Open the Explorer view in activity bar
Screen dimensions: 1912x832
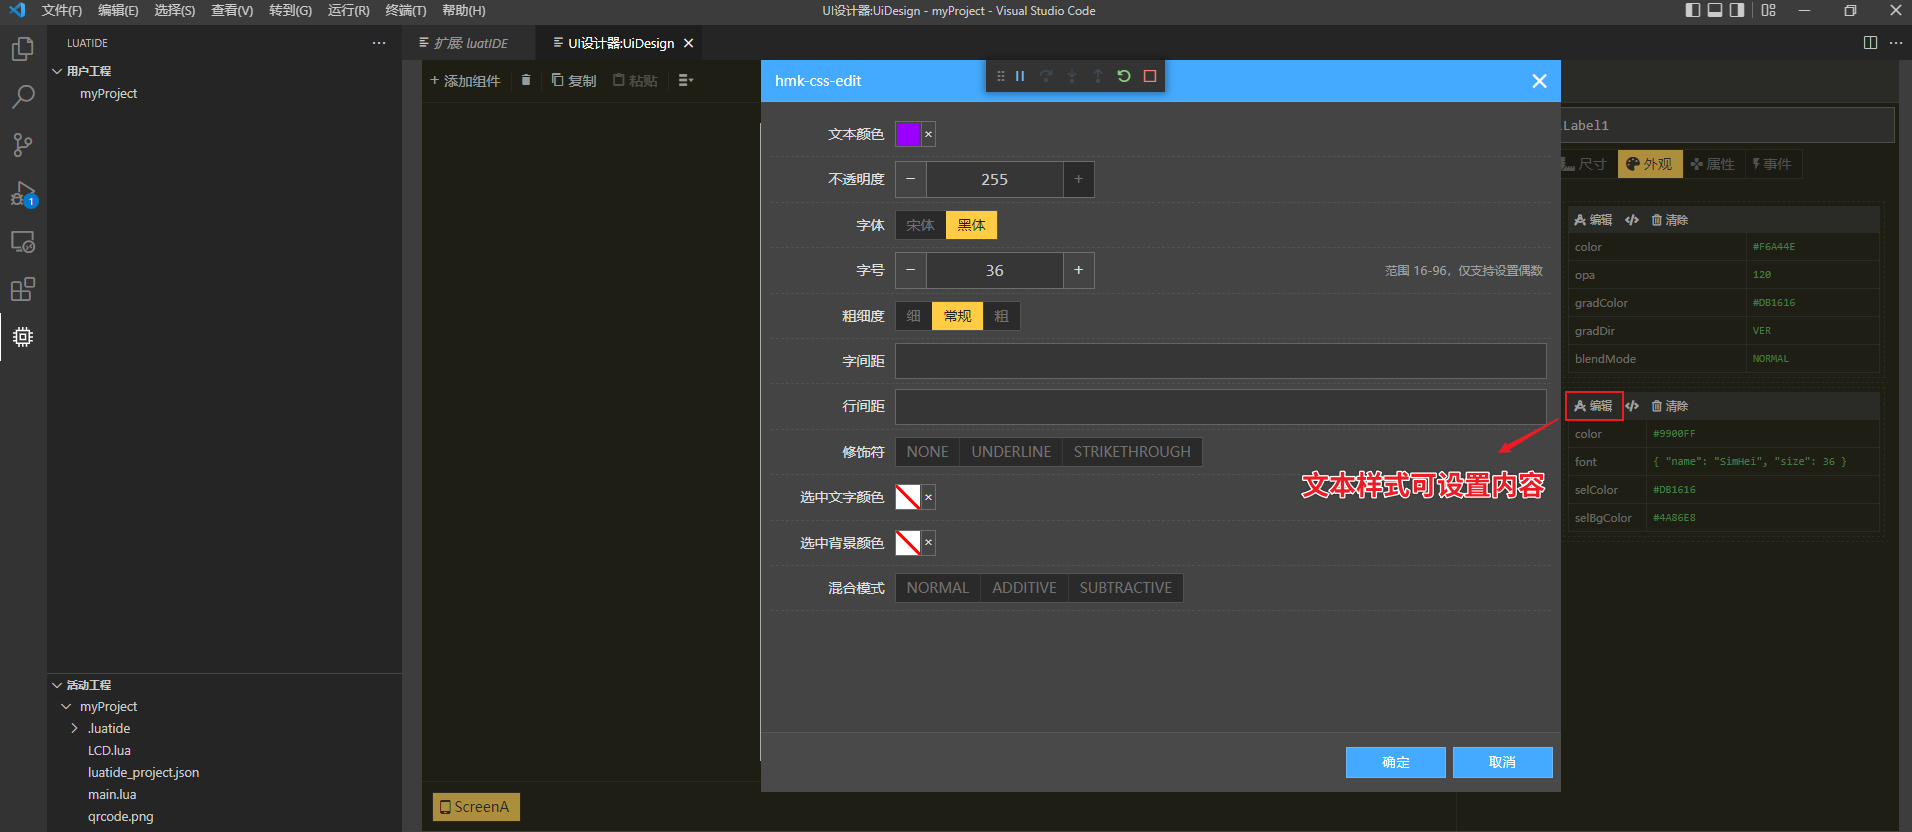(x=23, y=49)
